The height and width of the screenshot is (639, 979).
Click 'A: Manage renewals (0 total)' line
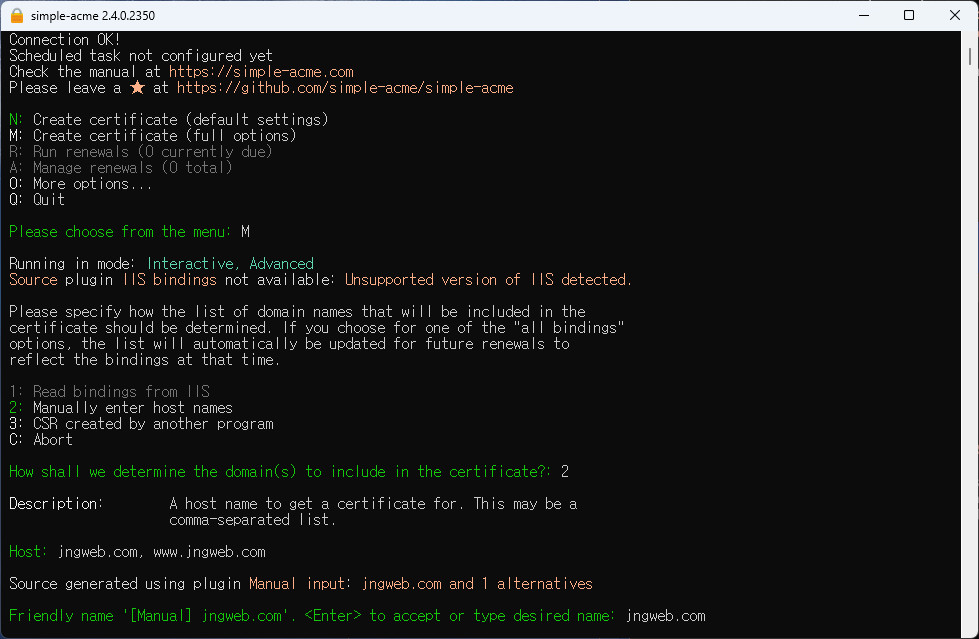121,168
